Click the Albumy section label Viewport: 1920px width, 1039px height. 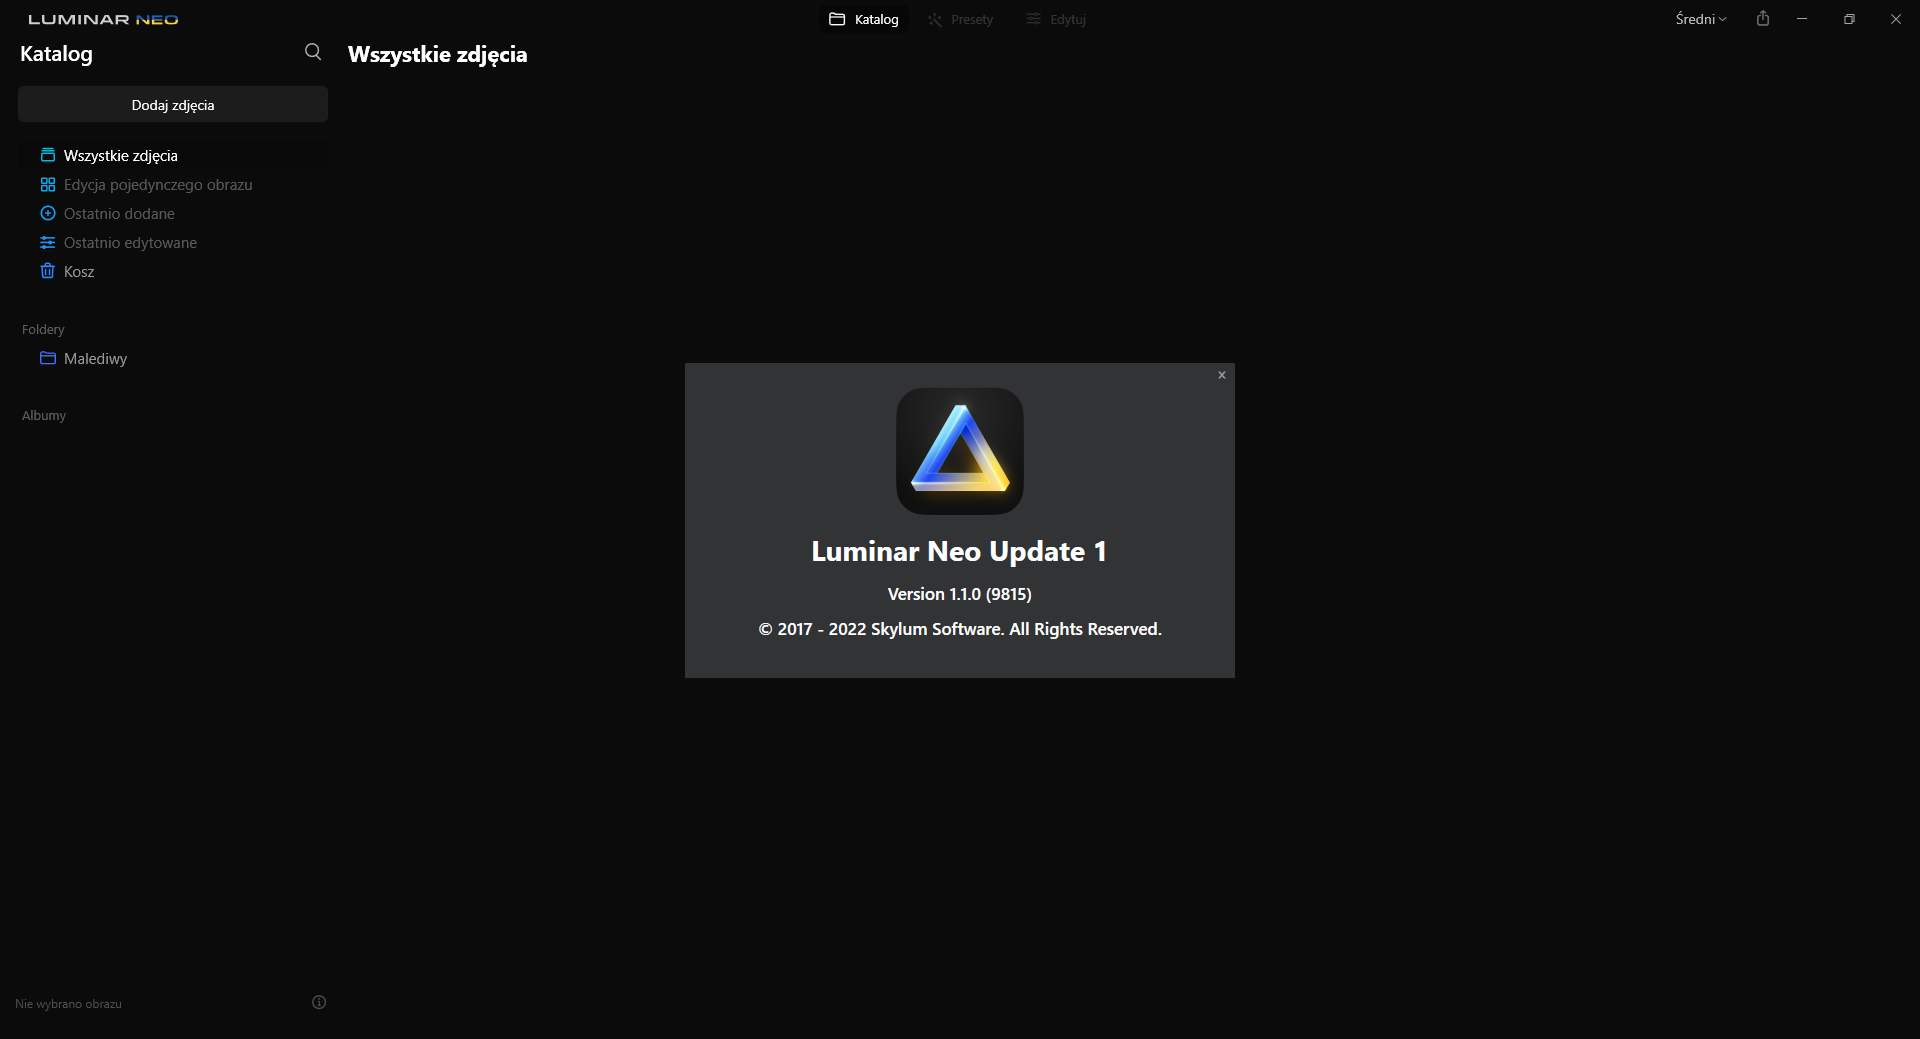[x=44, y=415]
